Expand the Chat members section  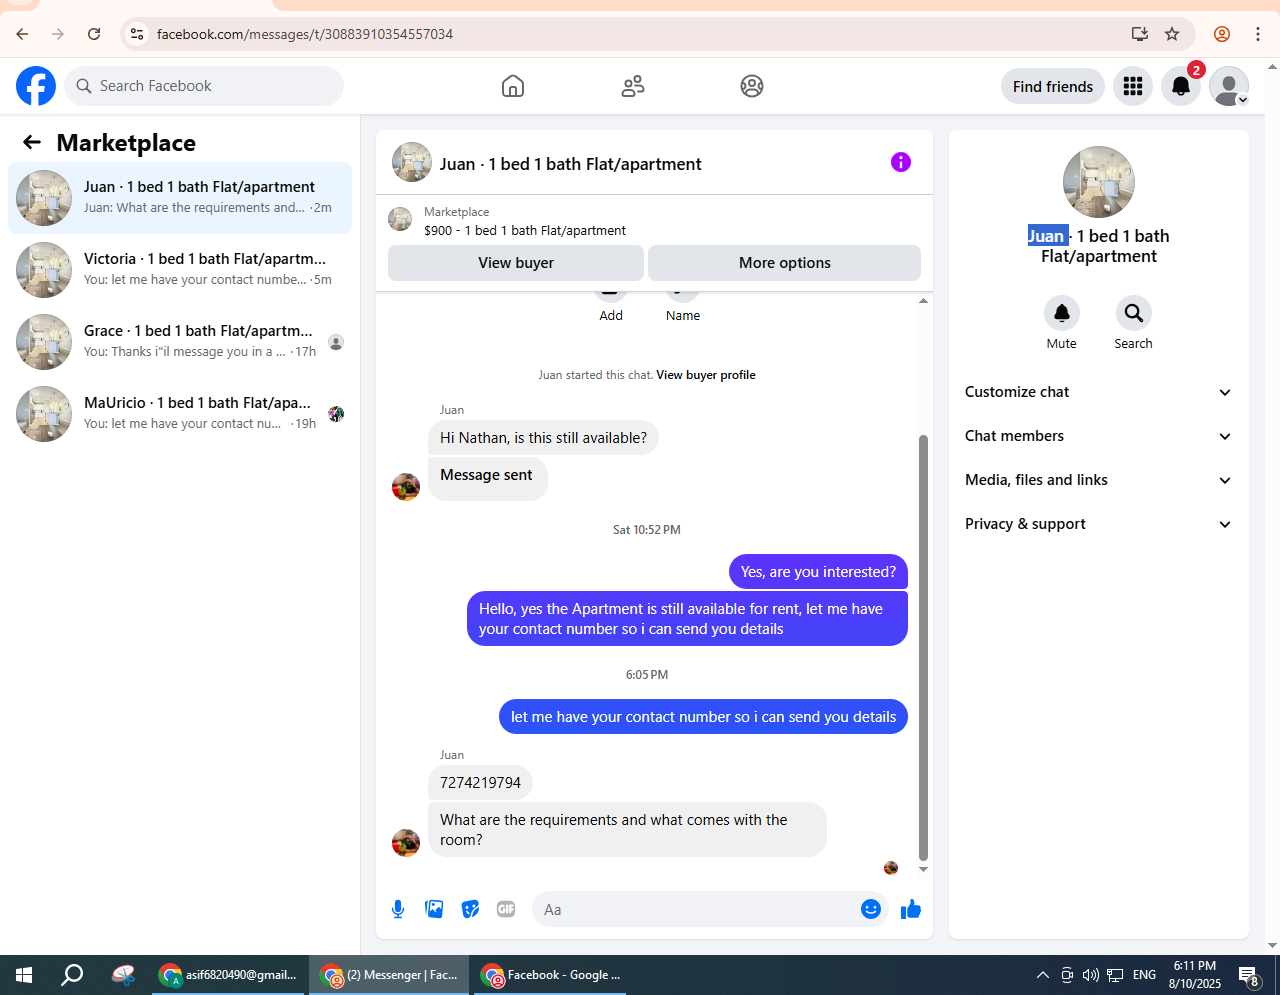point(1098,436)
